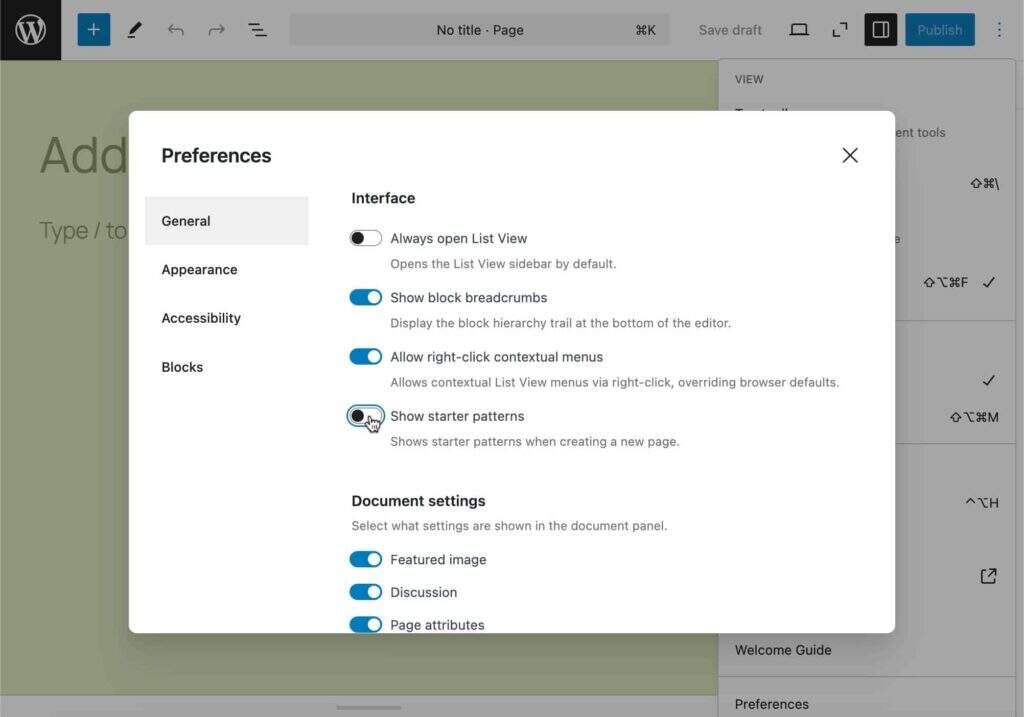1024x717 pixels.
Task: Close the Preferences dialog
Action: [850, 155]
